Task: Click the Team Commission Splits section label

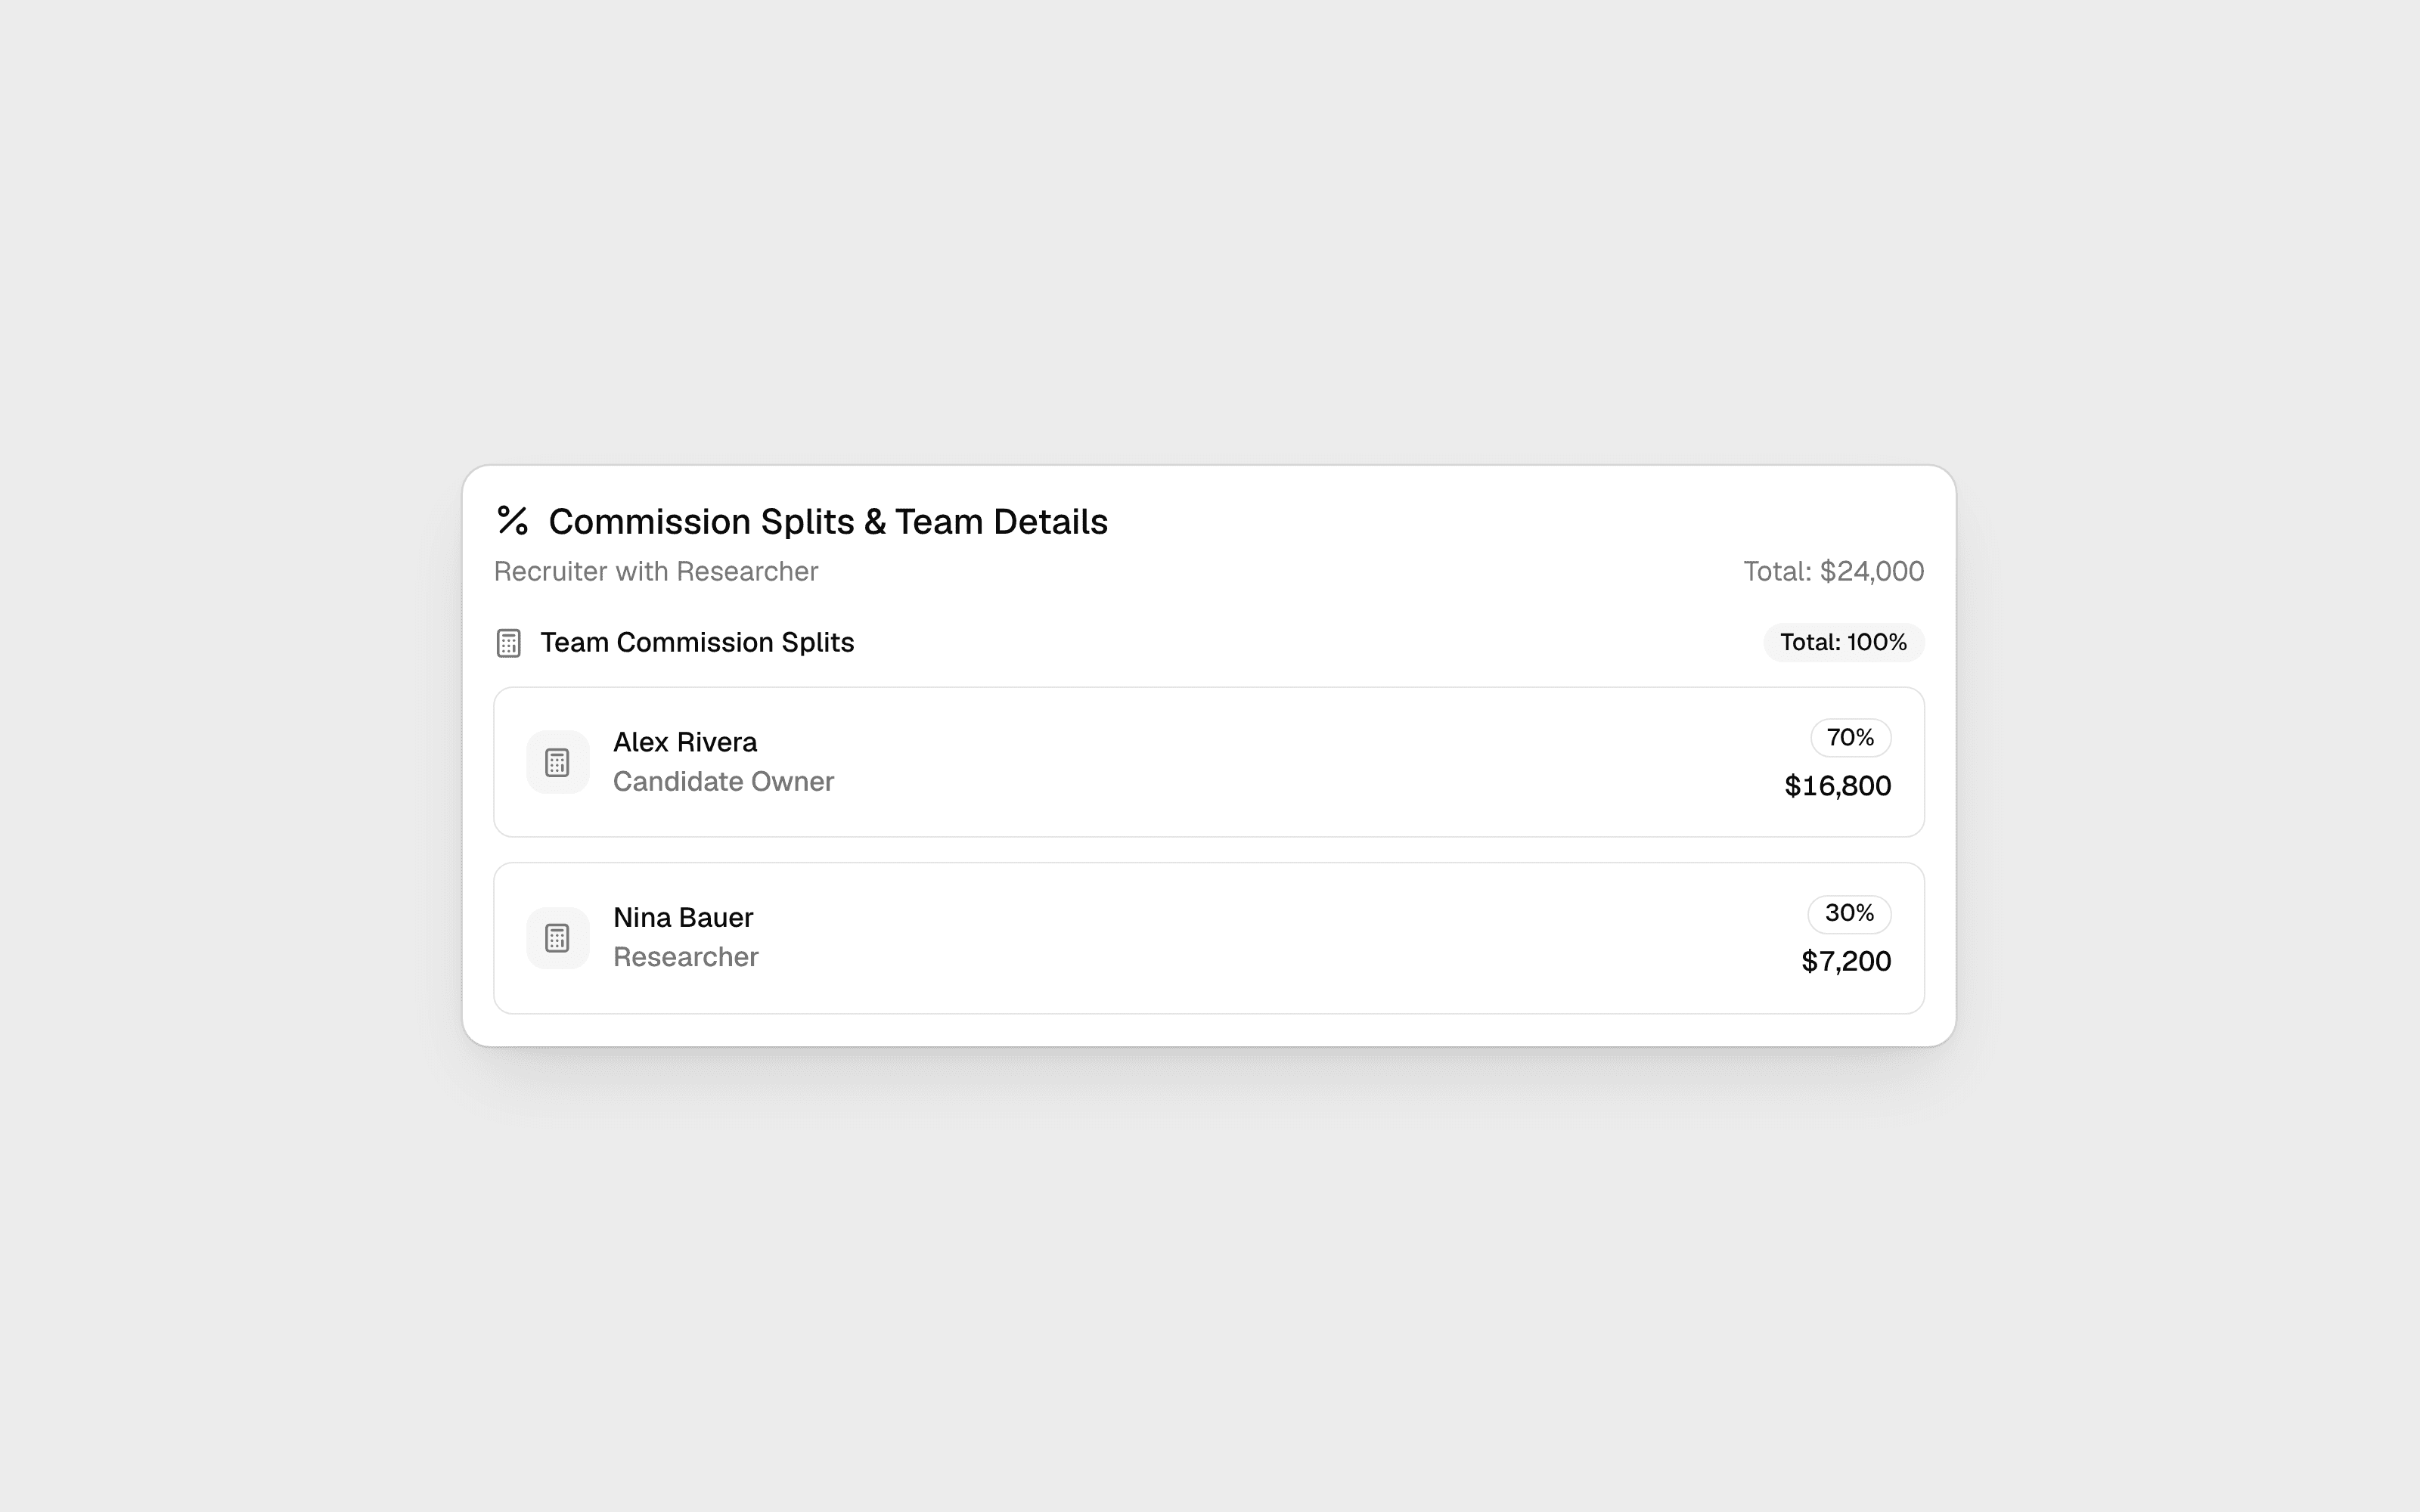Action: coord(697,642)
